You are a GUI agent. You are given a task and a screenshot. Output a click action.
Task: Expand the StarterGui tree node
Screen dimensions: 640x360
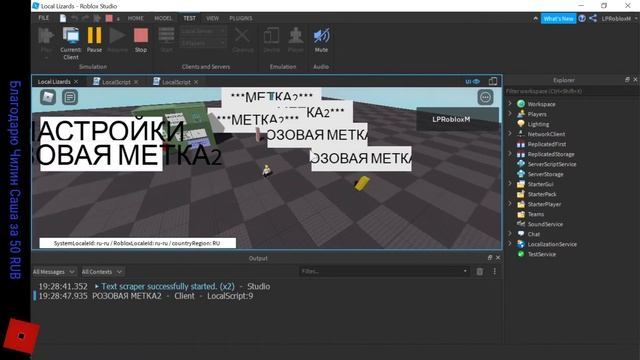(x=510, y=184)
